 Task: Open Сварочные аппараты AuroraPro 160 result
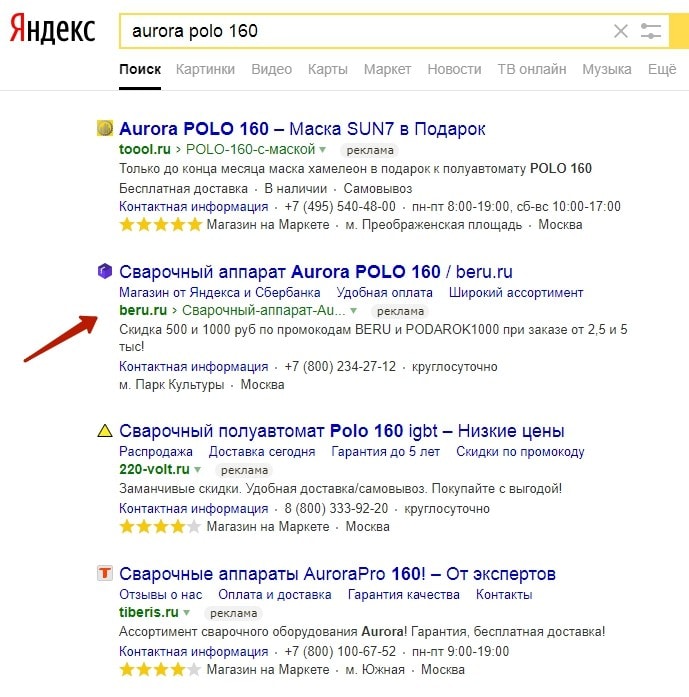coord(337,574)
